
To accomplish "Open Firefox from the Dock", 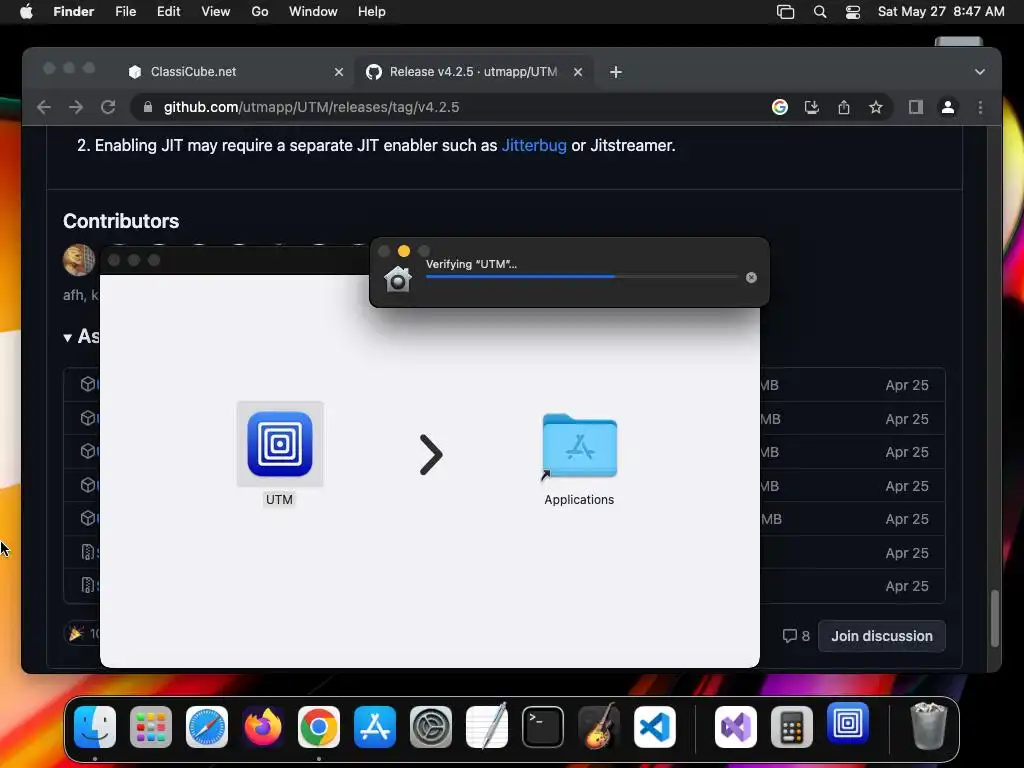I will click(263, 727).
